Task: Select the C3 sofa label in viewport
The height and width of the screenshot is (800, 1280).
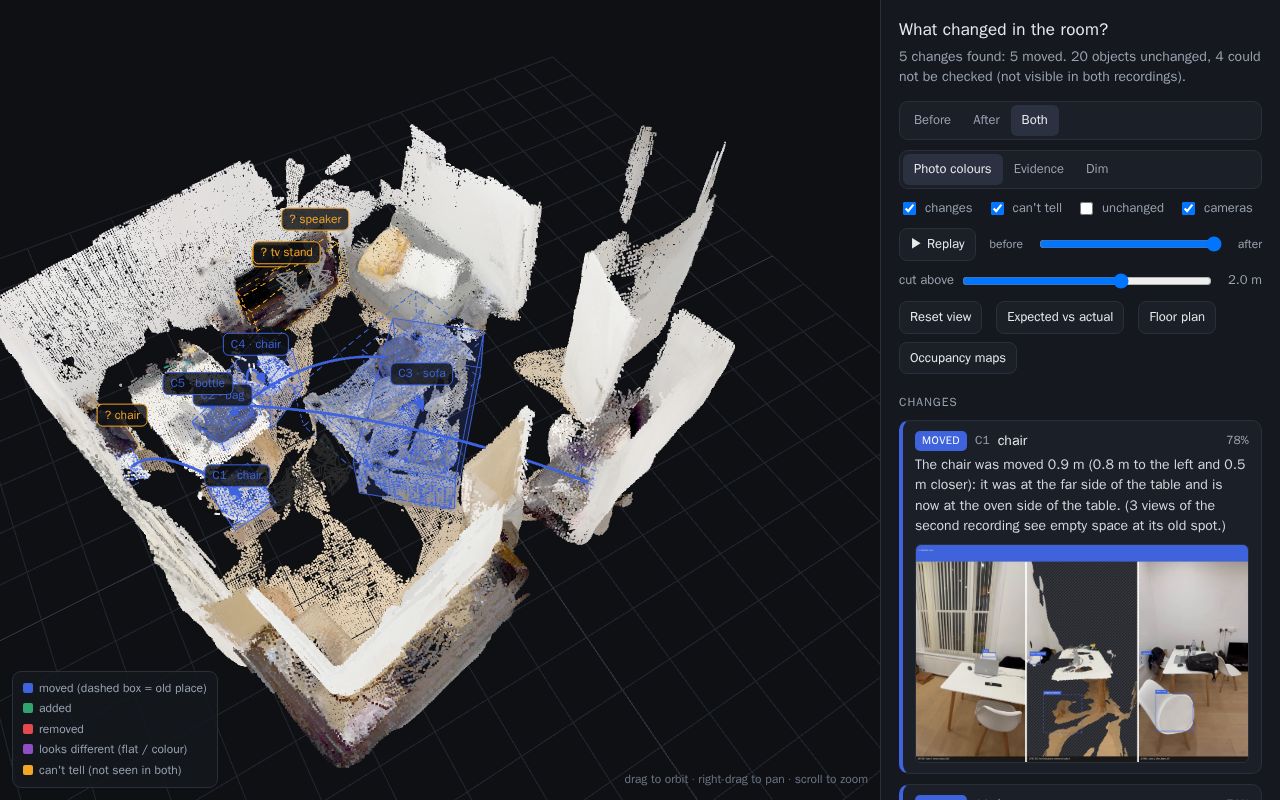Action: 422,373
